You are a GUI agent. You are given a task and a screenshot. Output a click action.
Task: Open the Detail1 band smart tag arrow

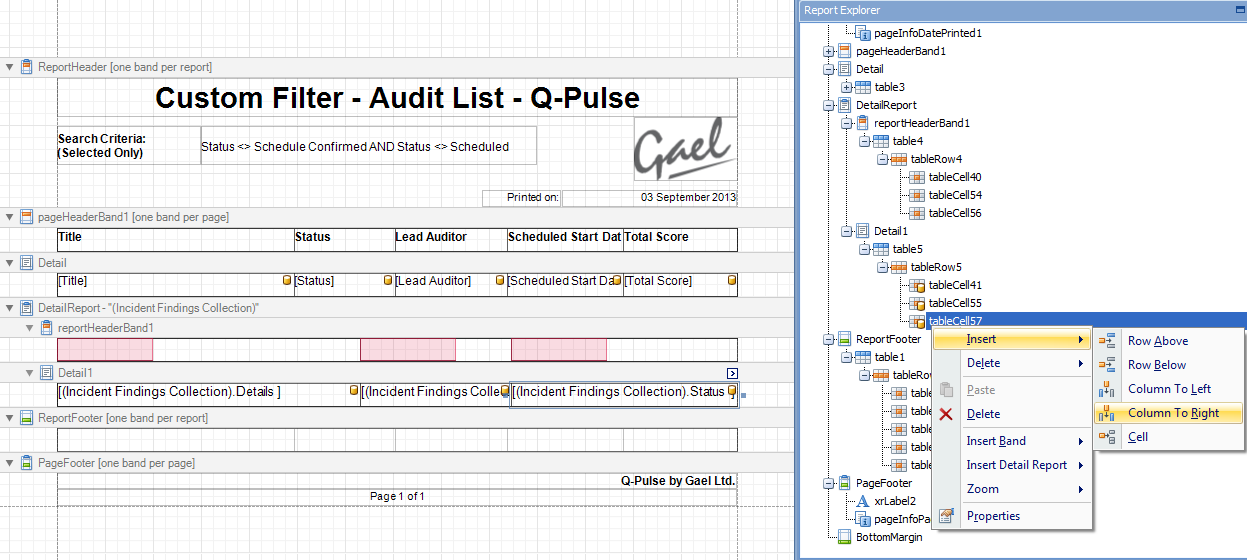732,373
